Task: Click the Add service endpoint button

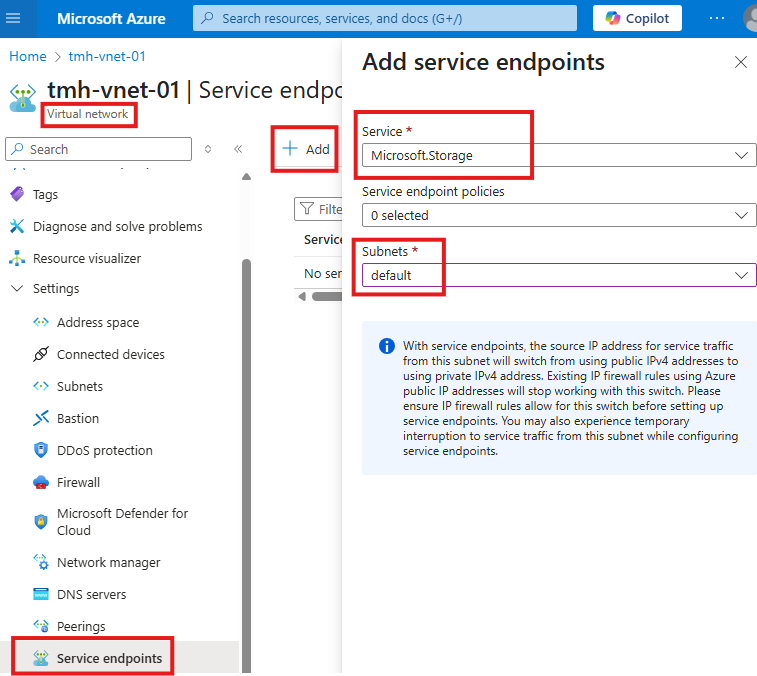Action: point(306,149)
